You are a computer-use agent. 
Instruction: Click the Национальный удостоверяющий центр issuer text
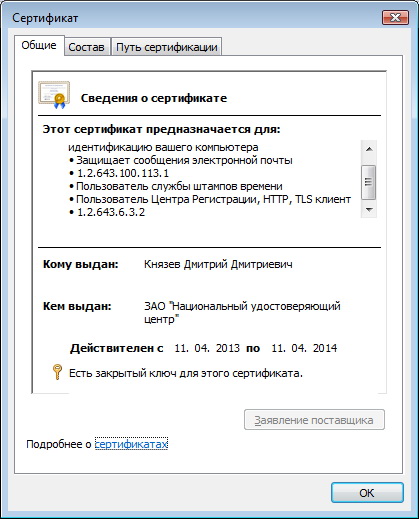(x=242, y=312)
